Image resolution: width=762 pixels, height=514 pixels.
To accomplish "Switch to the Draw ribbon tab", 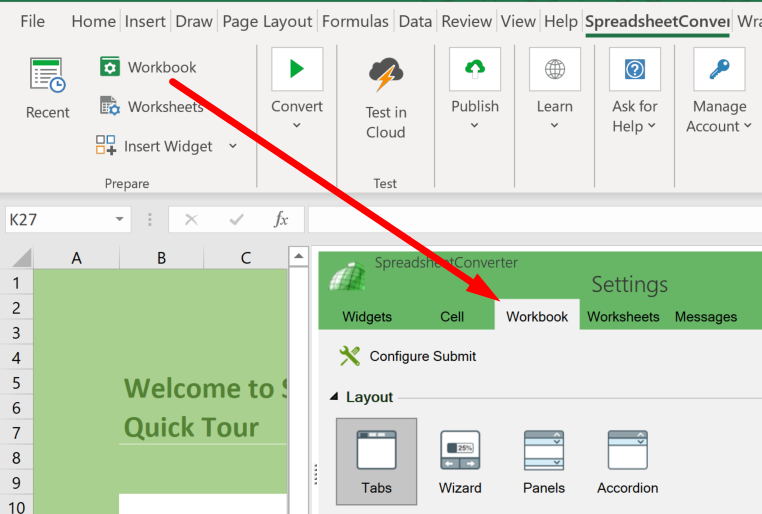I will click(x=194, y=21).
